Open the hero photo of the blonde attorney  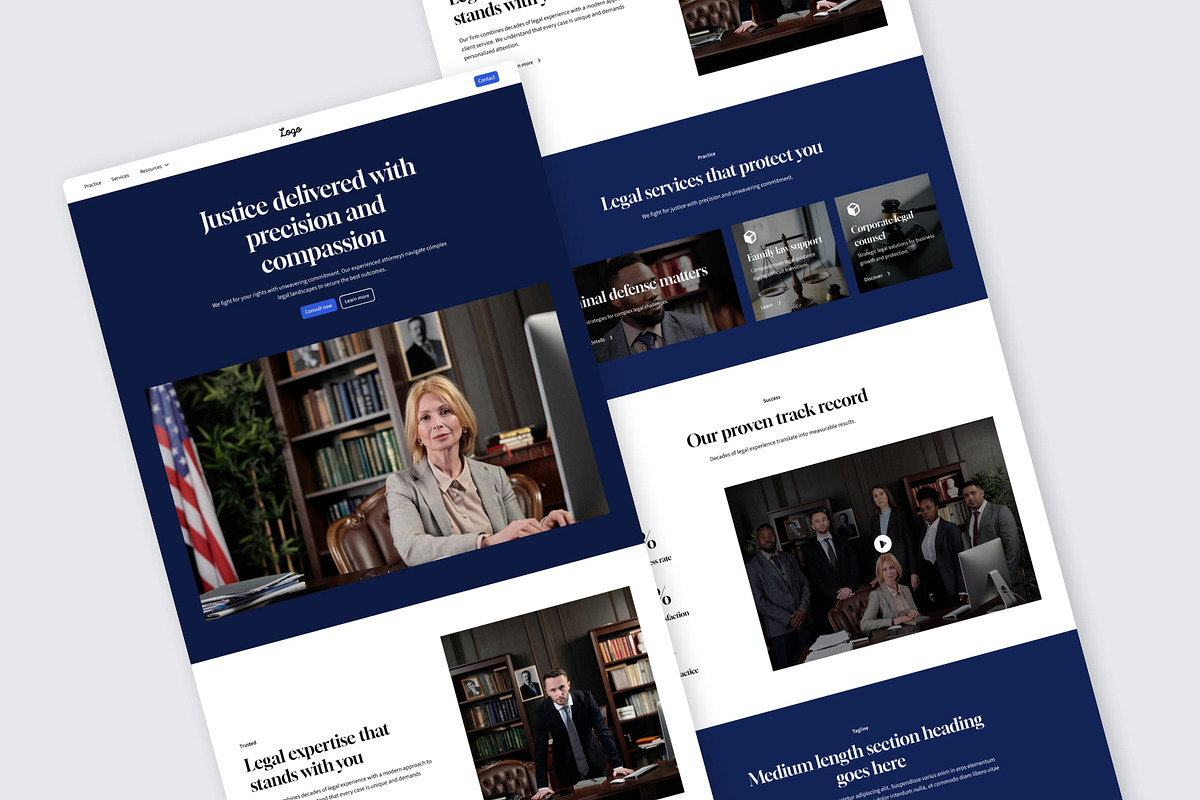378,453
